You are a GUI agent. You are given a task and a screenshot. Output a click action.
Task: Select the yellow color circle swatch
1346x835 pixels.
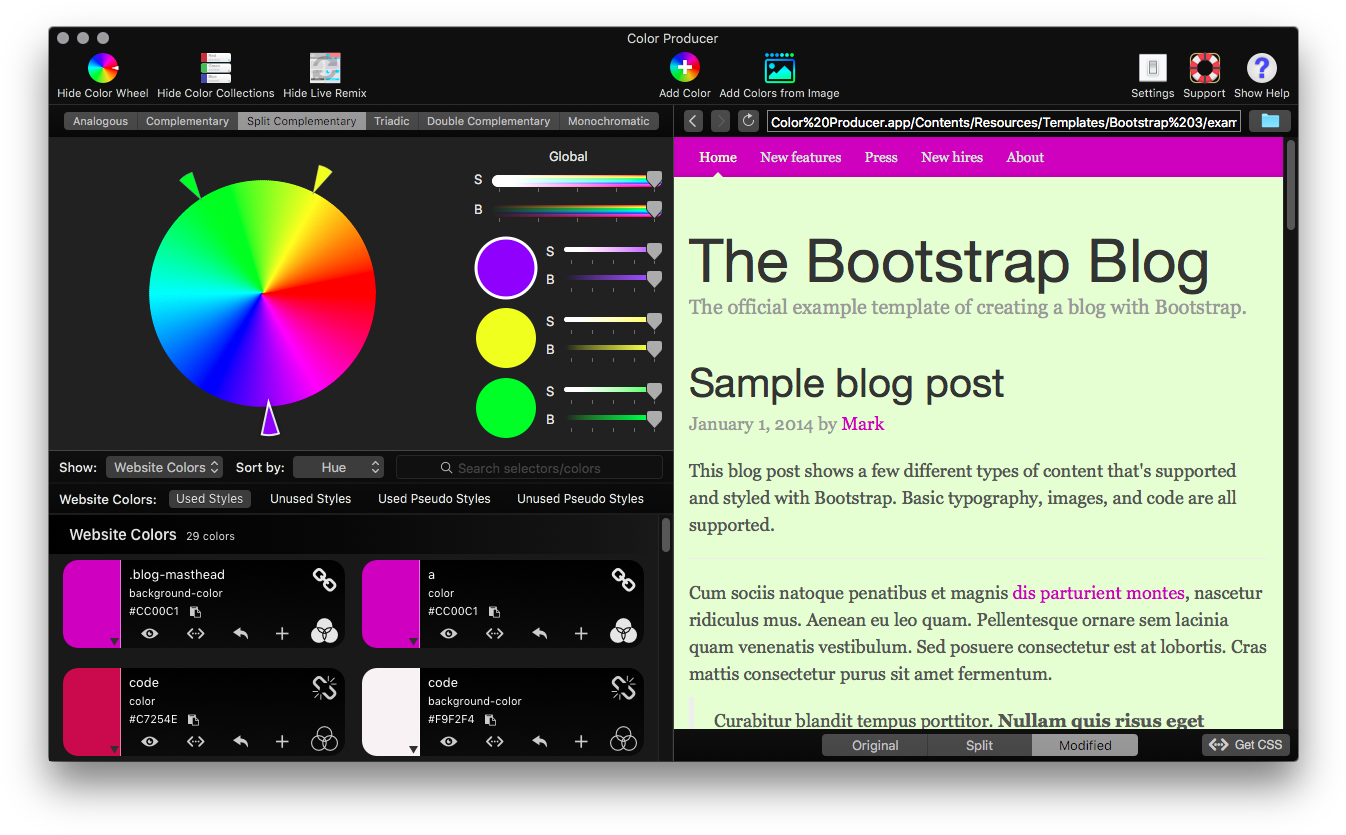[x=506, y=338]
